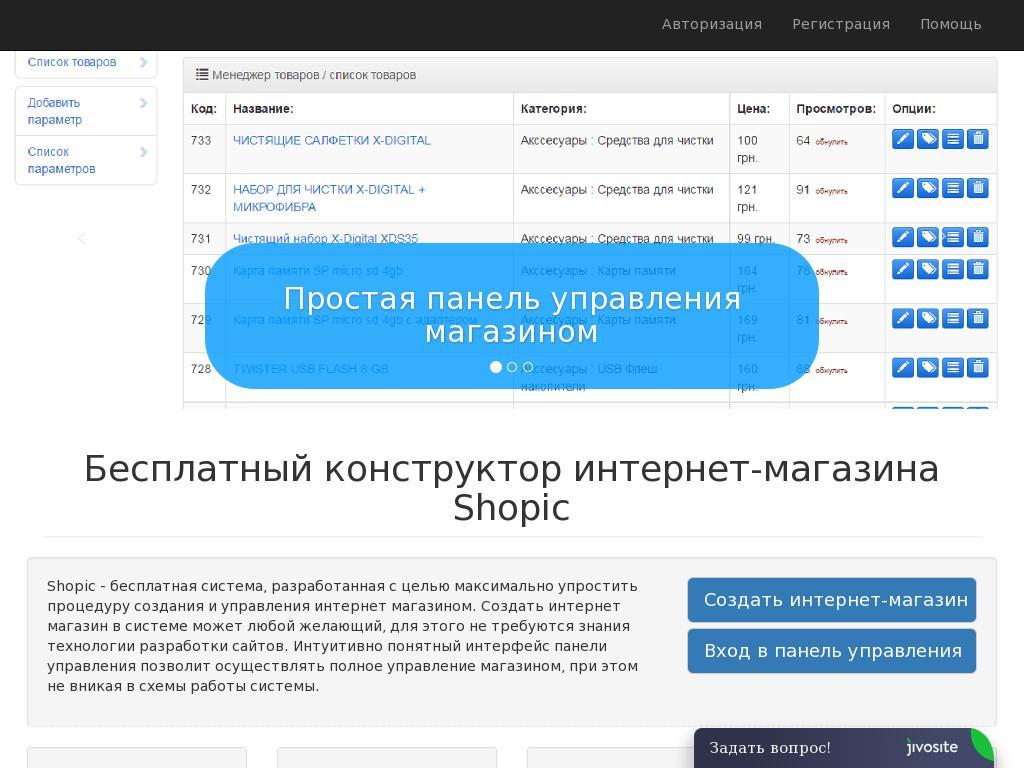Delete product 733 with trash icon

point(978,139)
